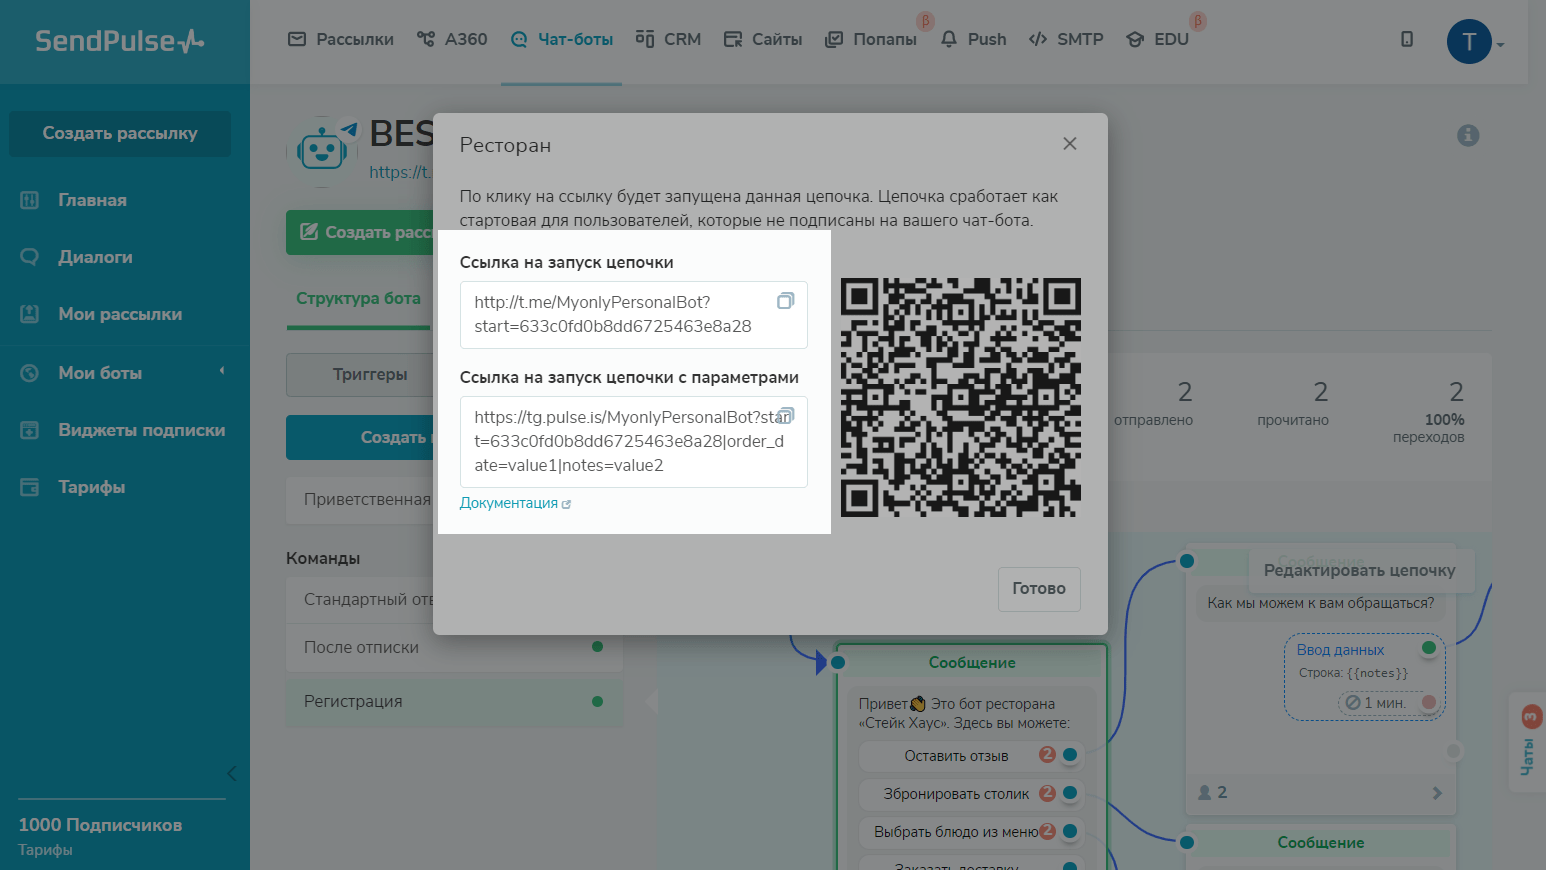The image size is (1546, 870).
Task: Close the Ресторан dialog
Action: [x=1070, y=144]
